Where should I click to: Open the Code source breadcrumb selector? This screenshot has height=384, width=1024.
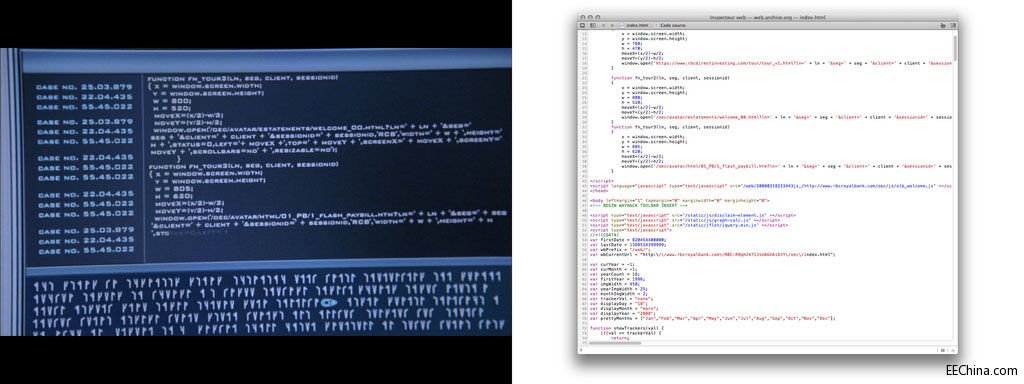point(673,25)
